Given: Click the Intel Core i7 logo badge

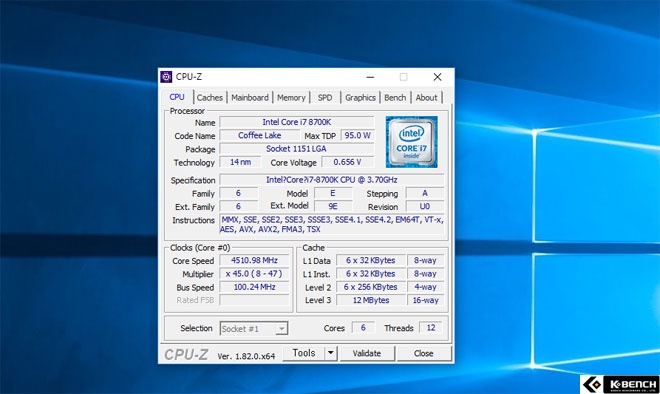Looking at the screenshot, I should point(412,142).
